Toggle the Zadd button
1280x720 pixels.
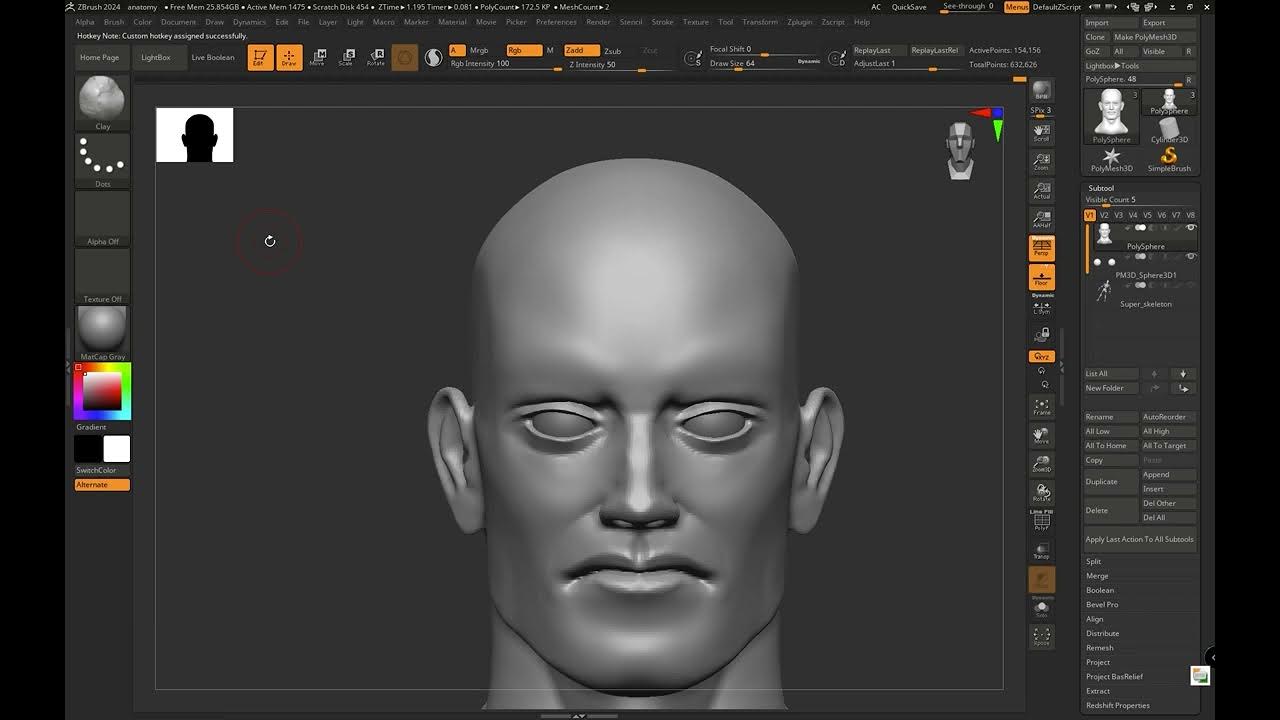(582, 50)
